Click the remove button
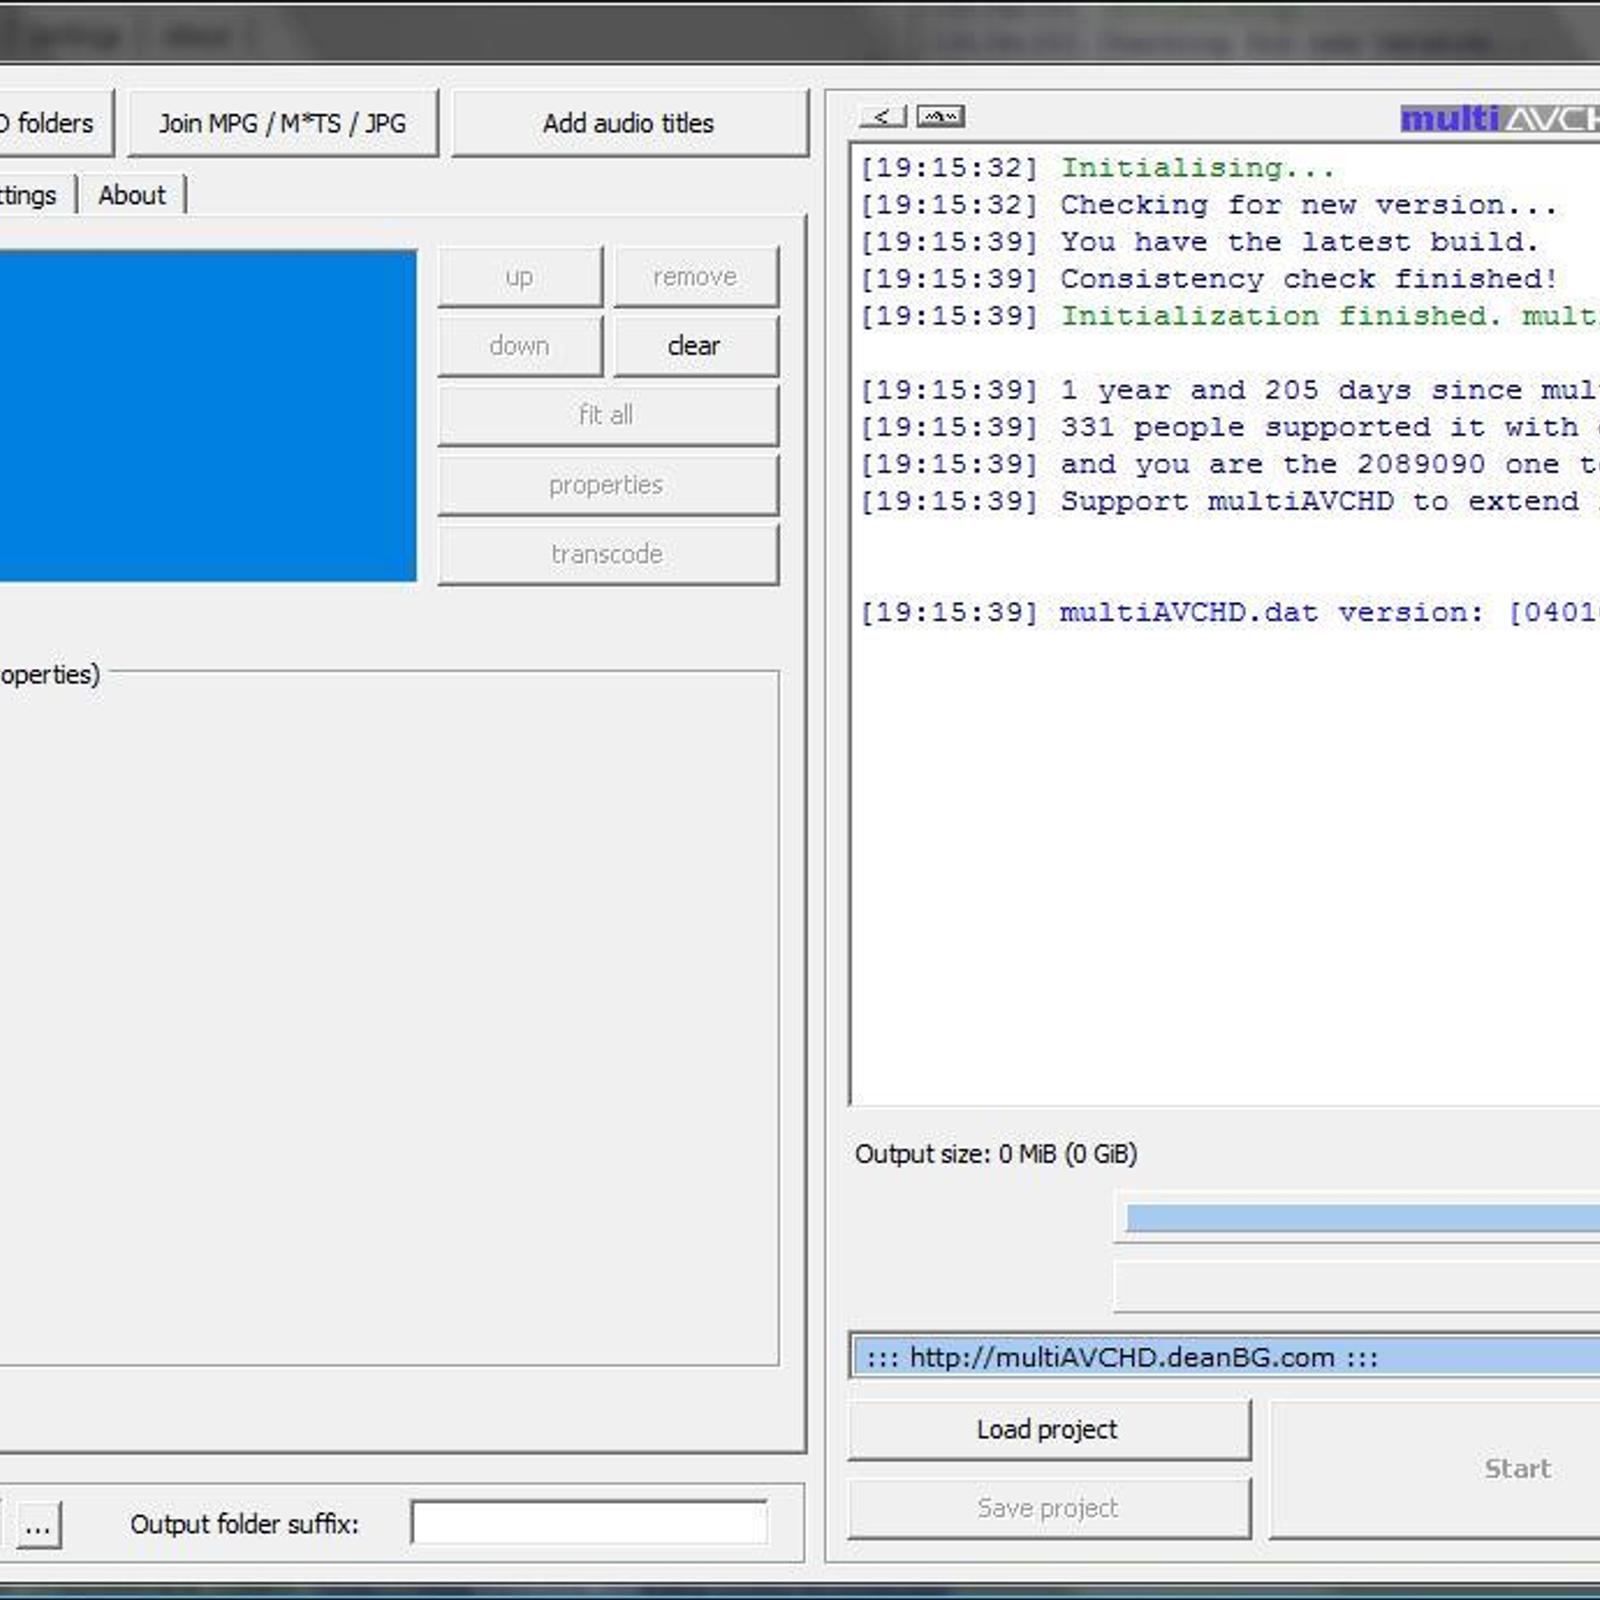The height and width of the screenshot is (1600, 1600). click(695, 277)
